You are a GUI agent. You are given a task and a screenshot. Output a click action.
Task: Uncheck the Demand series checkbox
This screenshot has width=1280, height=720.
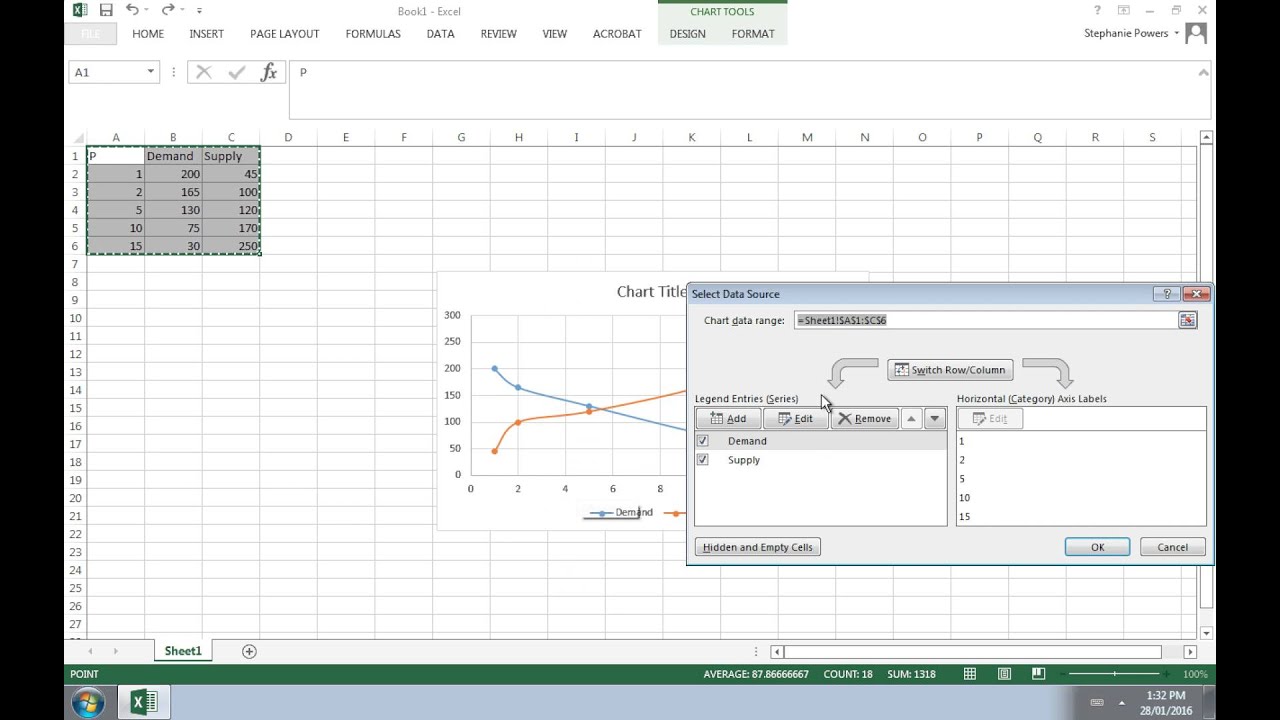pyautogui.click(x=702, y=441)
